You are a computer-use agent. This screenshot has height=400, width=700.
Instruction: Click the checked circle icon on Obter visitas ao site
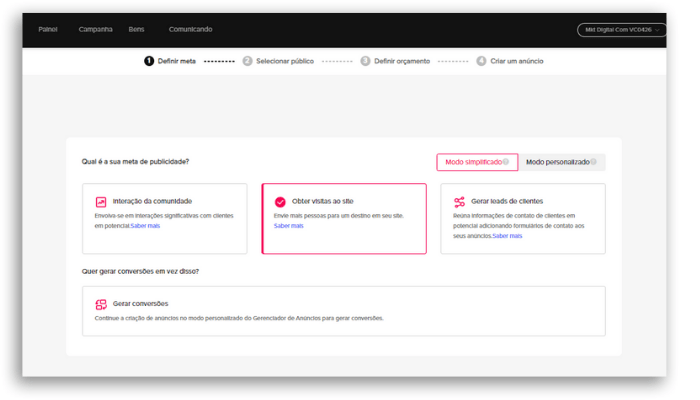tap(280, 202)
